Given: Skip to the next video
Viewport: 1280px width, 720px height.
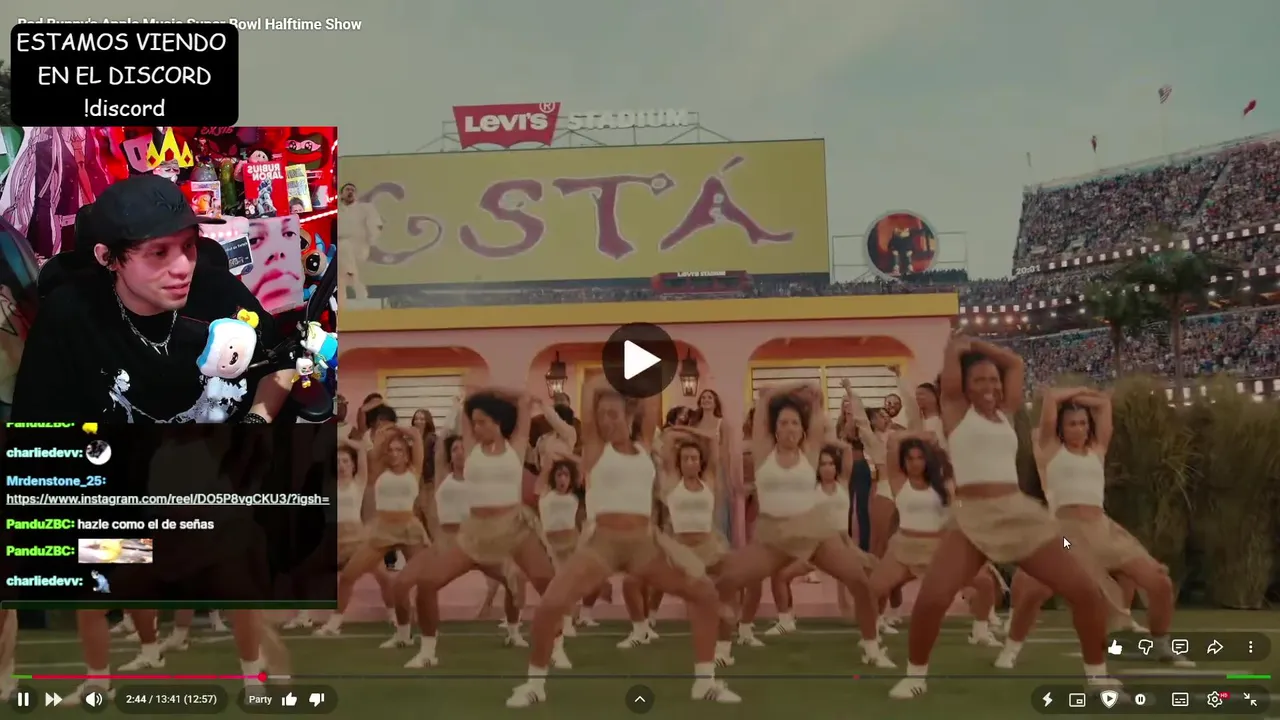Looking at the screenshot, I should (x=54, y=699).
